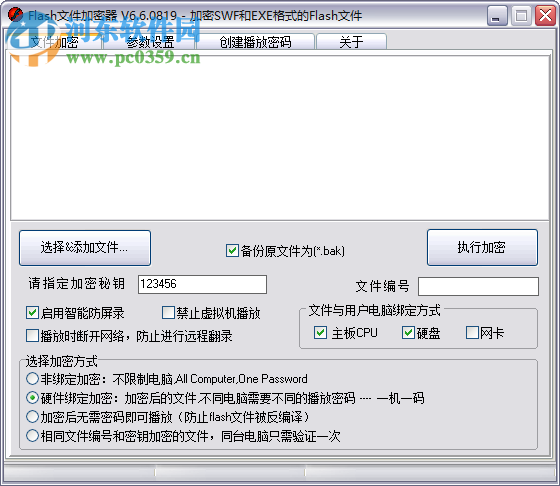The height and width of the screenshot is (486, 560).
Task: Click the empty file list area
Action: click(x=280, y=137)
